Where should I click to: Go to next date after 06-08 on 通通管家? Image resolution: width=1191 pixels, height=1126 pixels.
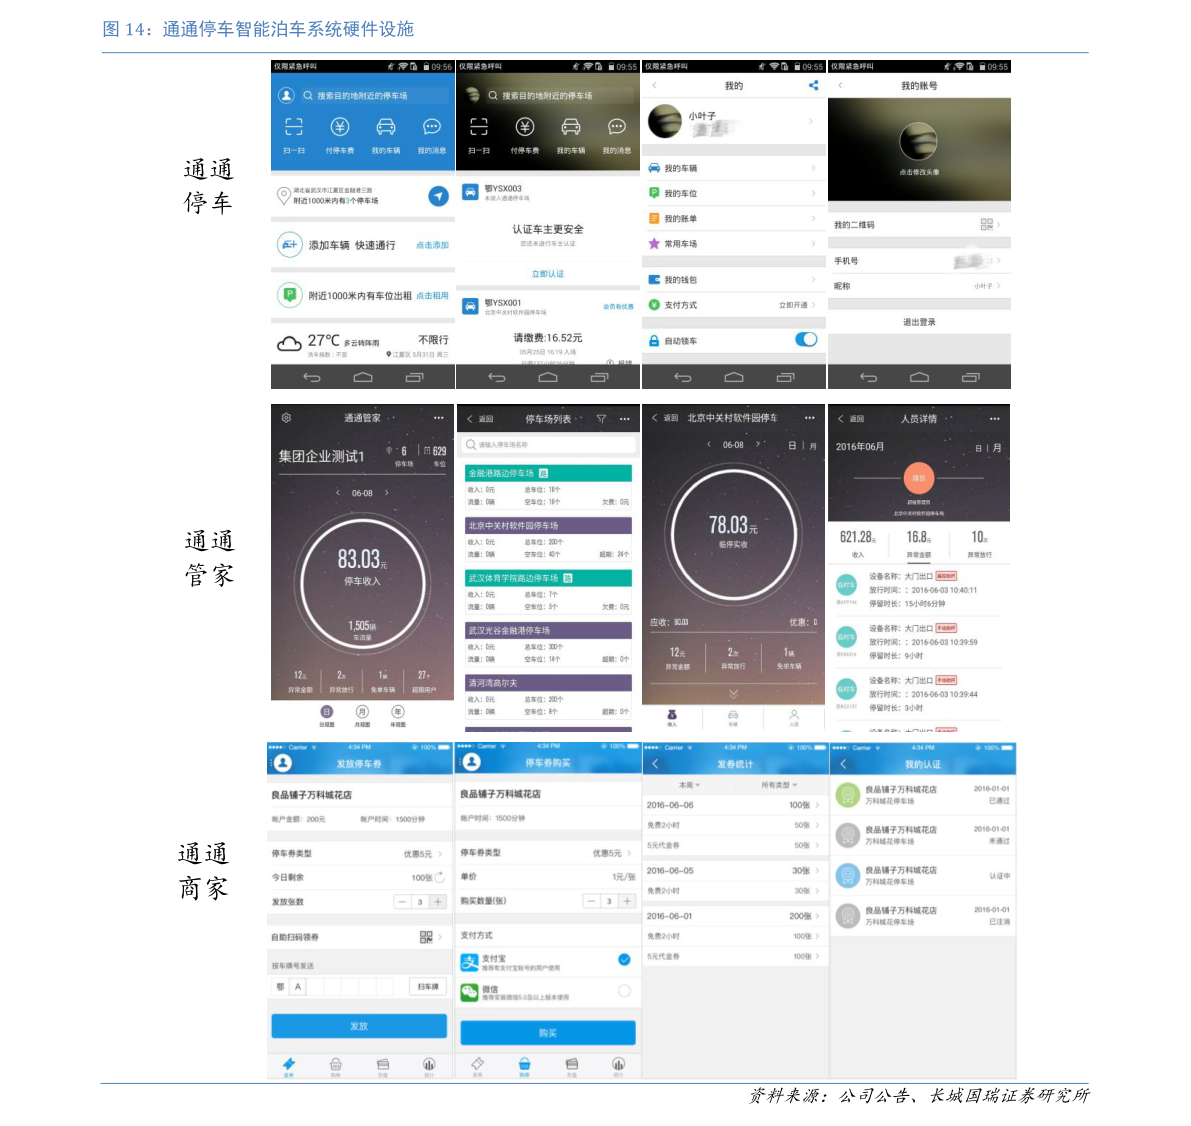(387, 492)
